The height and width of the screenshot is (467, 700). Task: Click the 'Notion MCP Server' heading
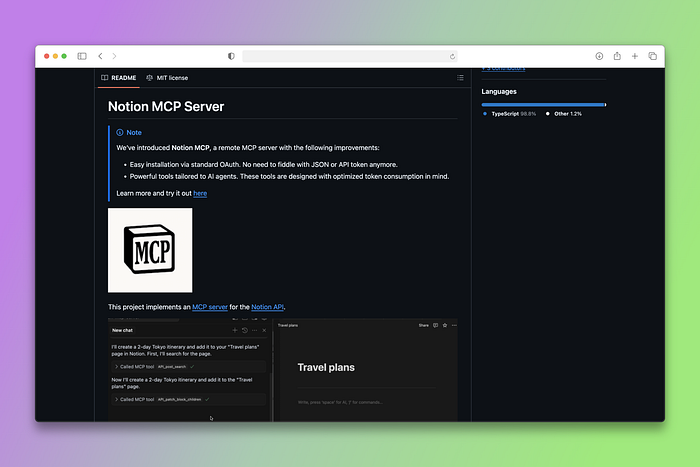(166, 106)
